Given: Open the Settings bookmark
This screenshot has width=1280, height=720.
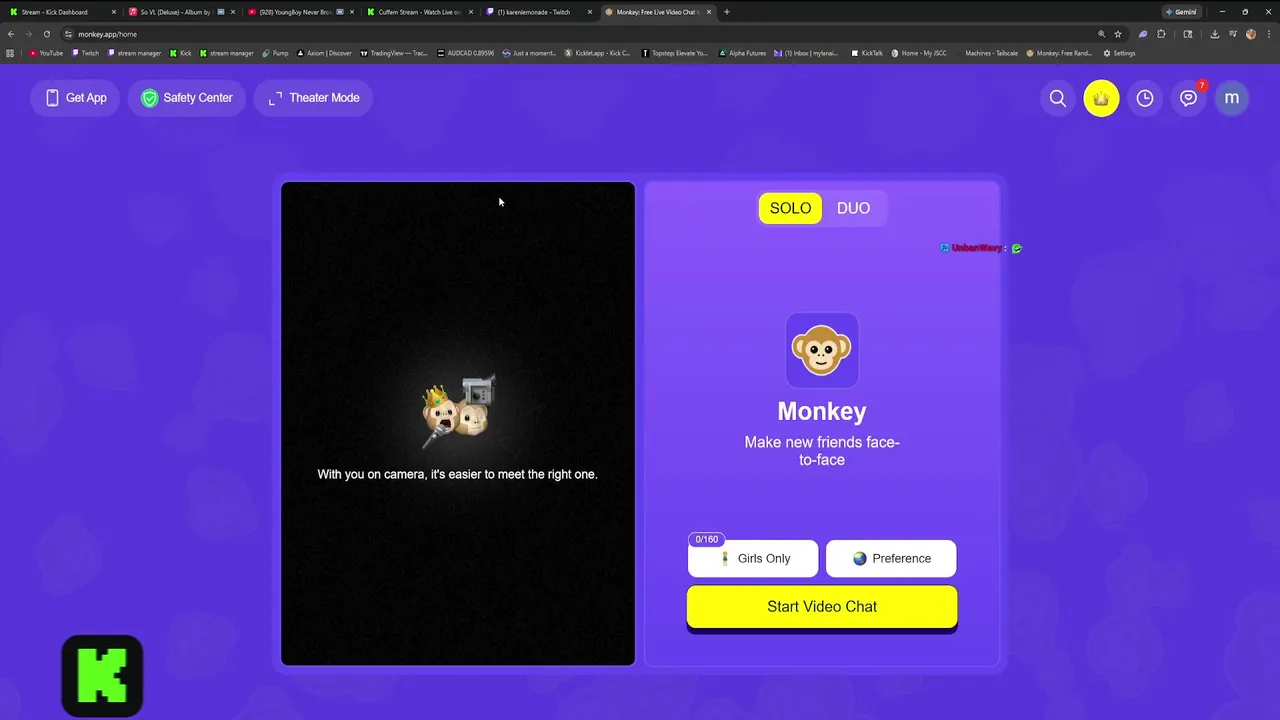Looking at the screenshot, I should [x=1119, y=53].
